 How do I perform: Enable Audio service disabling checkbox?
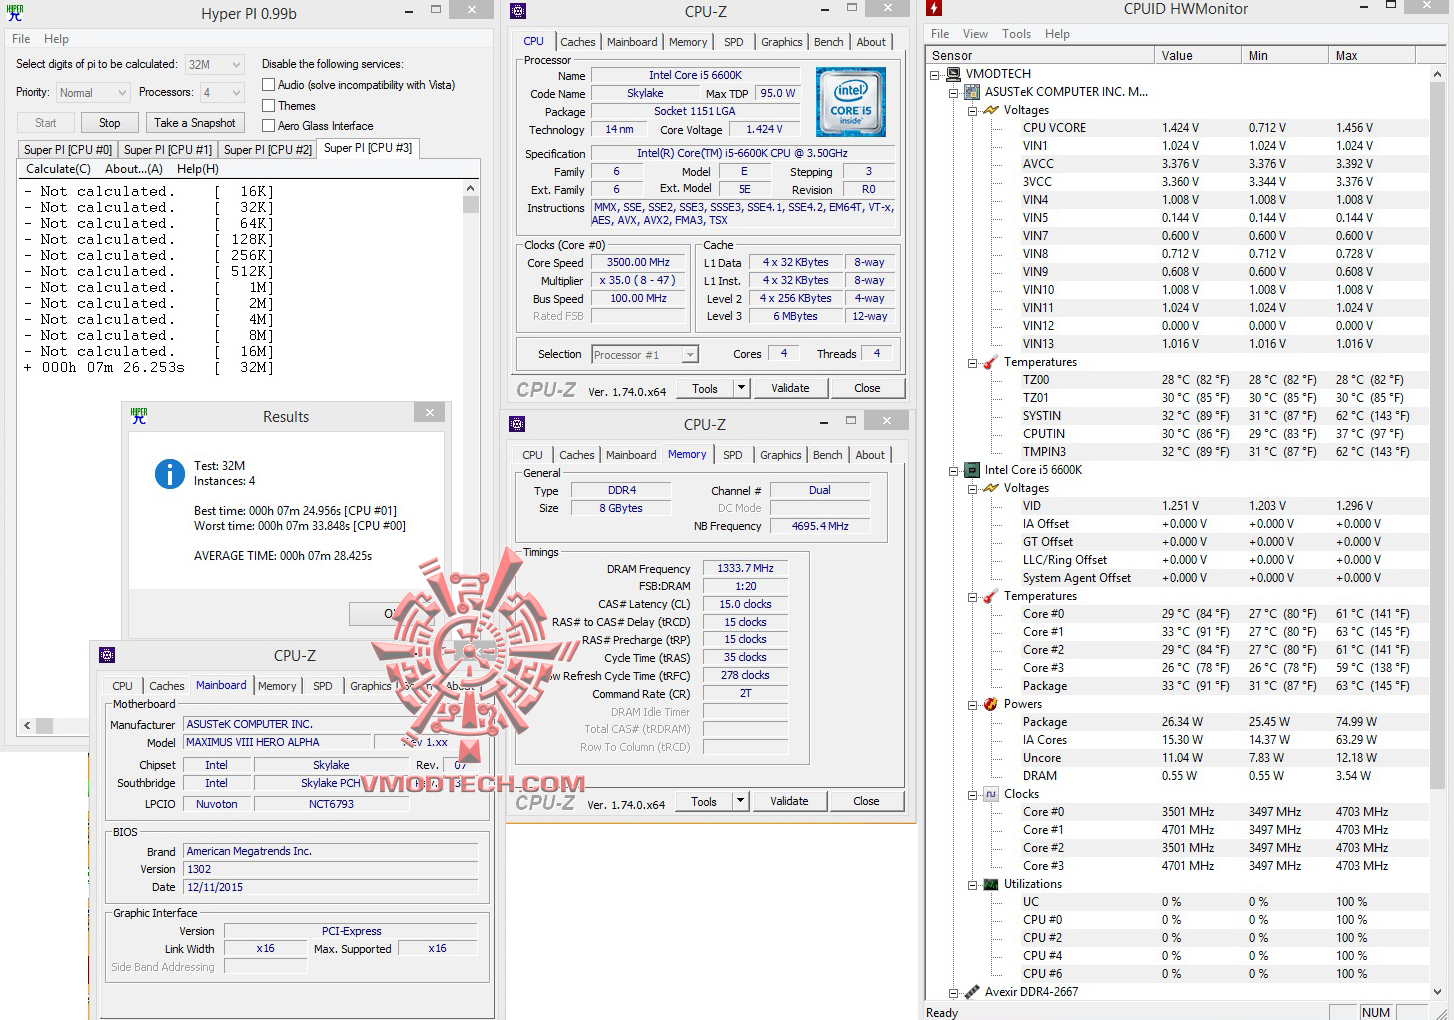(268, 85)
